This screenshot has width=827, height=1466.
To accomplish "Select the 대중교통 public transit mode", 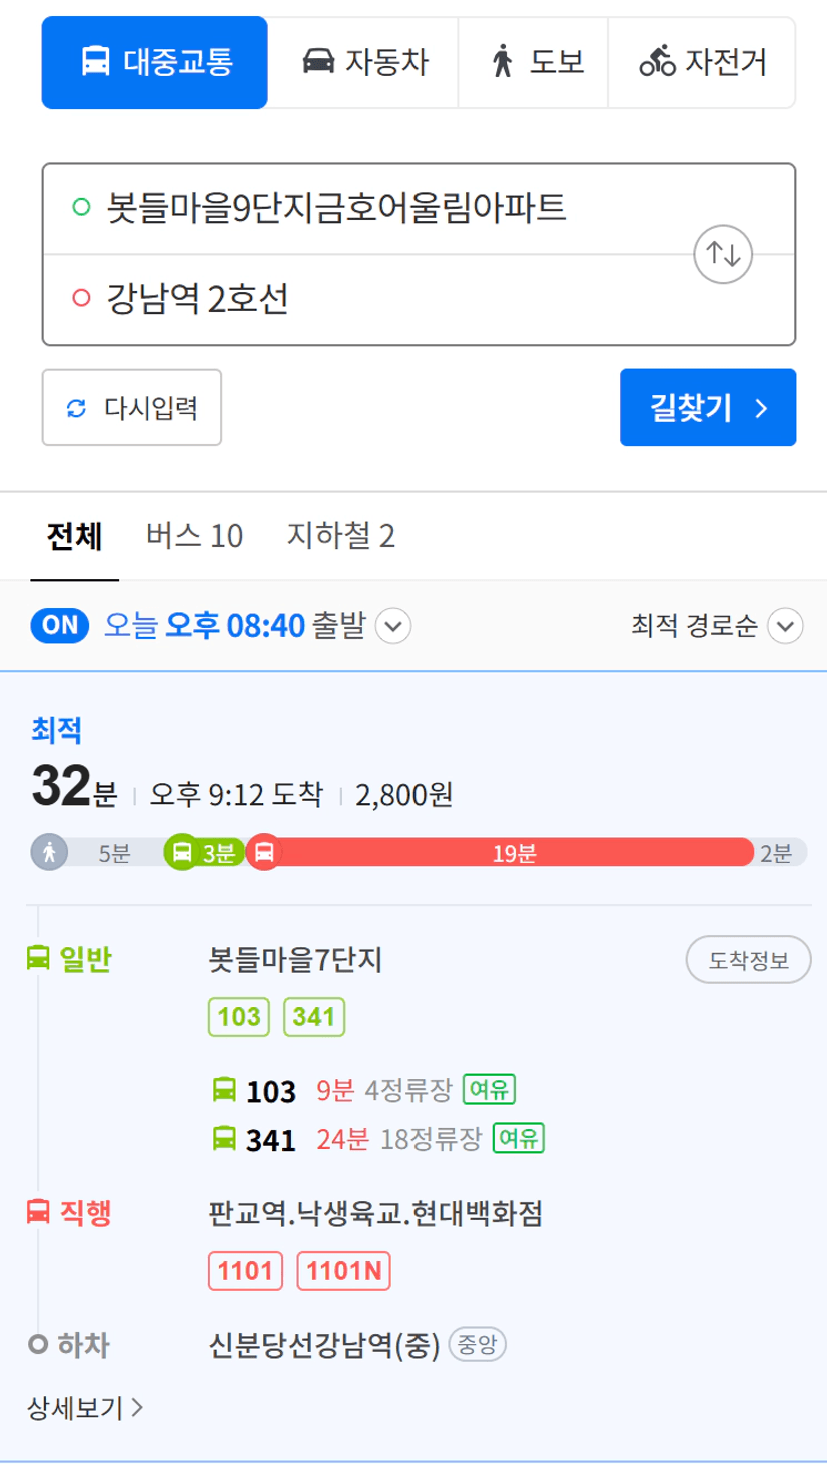I will click(155, 62).
